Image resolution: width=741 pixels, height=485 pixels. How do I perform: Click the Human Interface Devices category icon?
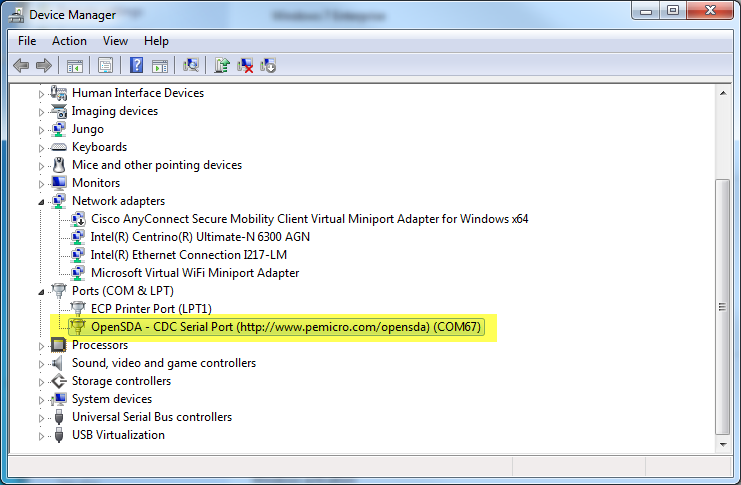click(x=59, y=93)
